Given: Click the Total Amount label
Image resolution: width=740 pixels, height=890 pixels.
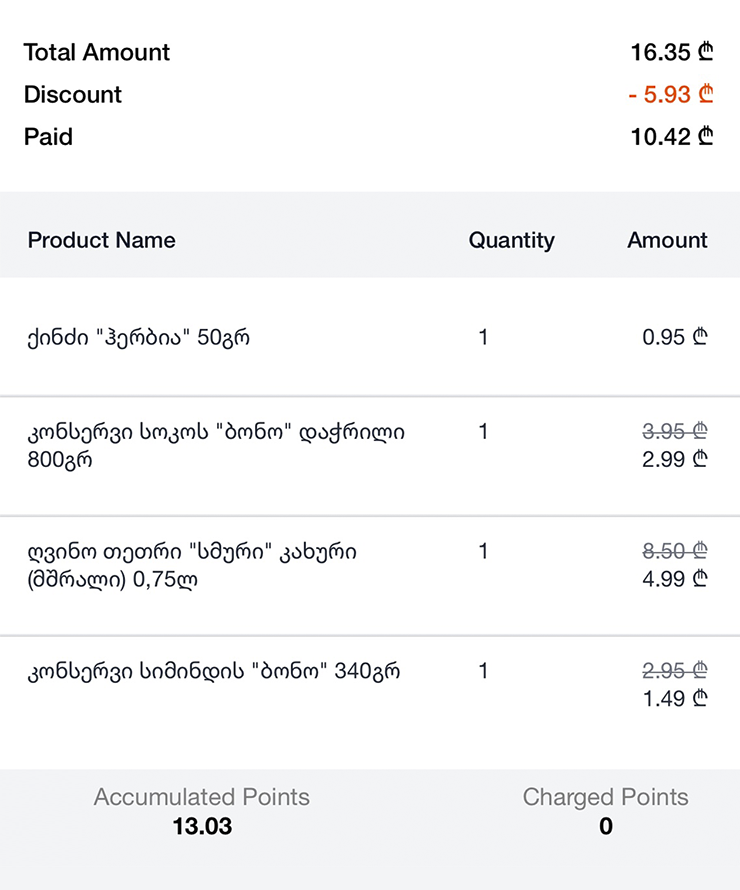Looking at the screenshot, I should (x=97, y=52).
